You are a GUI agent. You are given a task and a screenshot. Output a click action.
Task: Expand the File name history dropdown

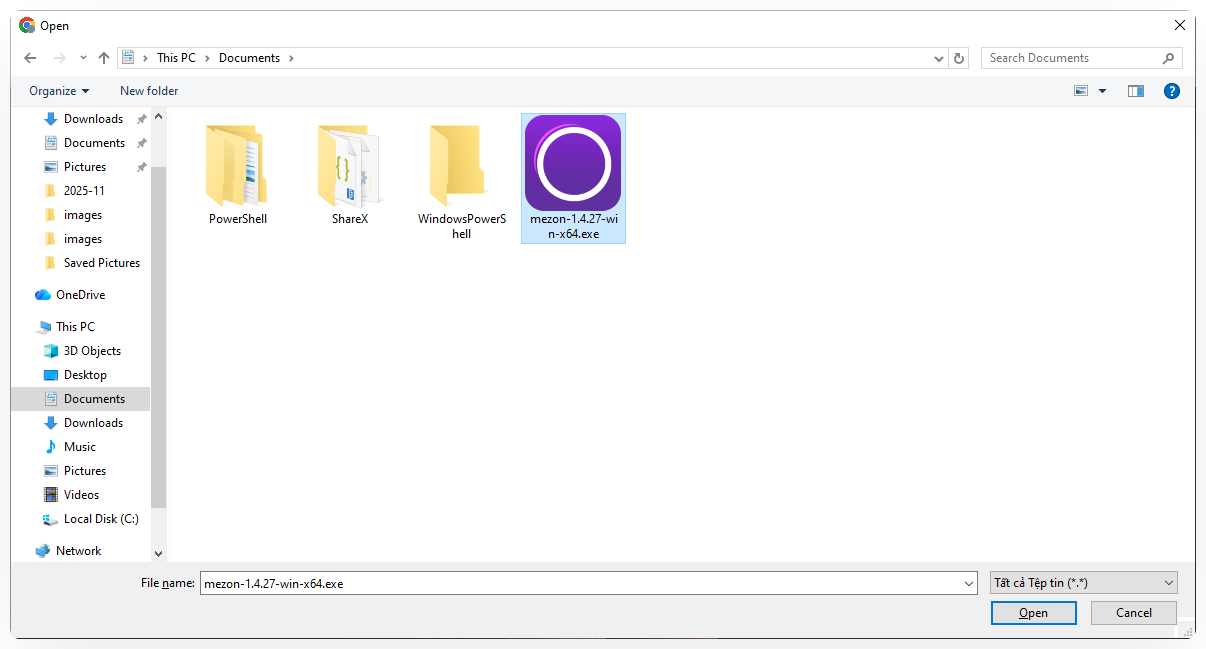(967, 583)
